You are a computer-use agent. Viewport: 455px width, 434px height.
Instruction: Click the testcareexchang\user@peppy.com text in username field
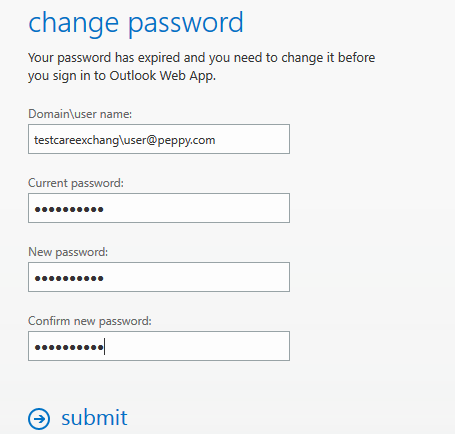(125, 140)
